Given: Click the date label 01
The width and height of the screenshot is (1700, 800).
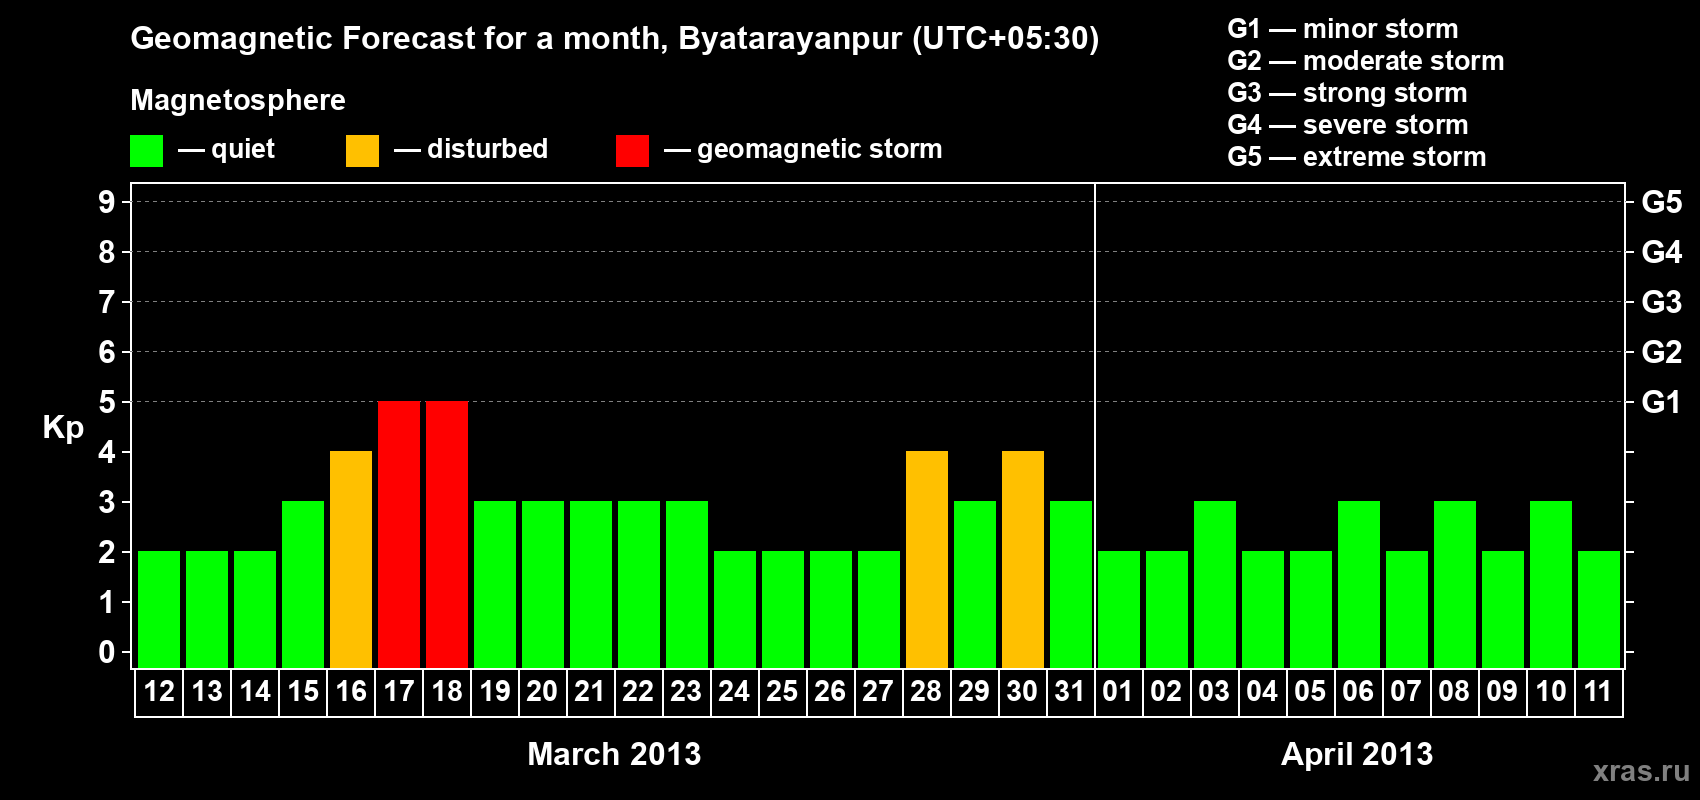Looking at the screenshot, I should click(1118, 692).
